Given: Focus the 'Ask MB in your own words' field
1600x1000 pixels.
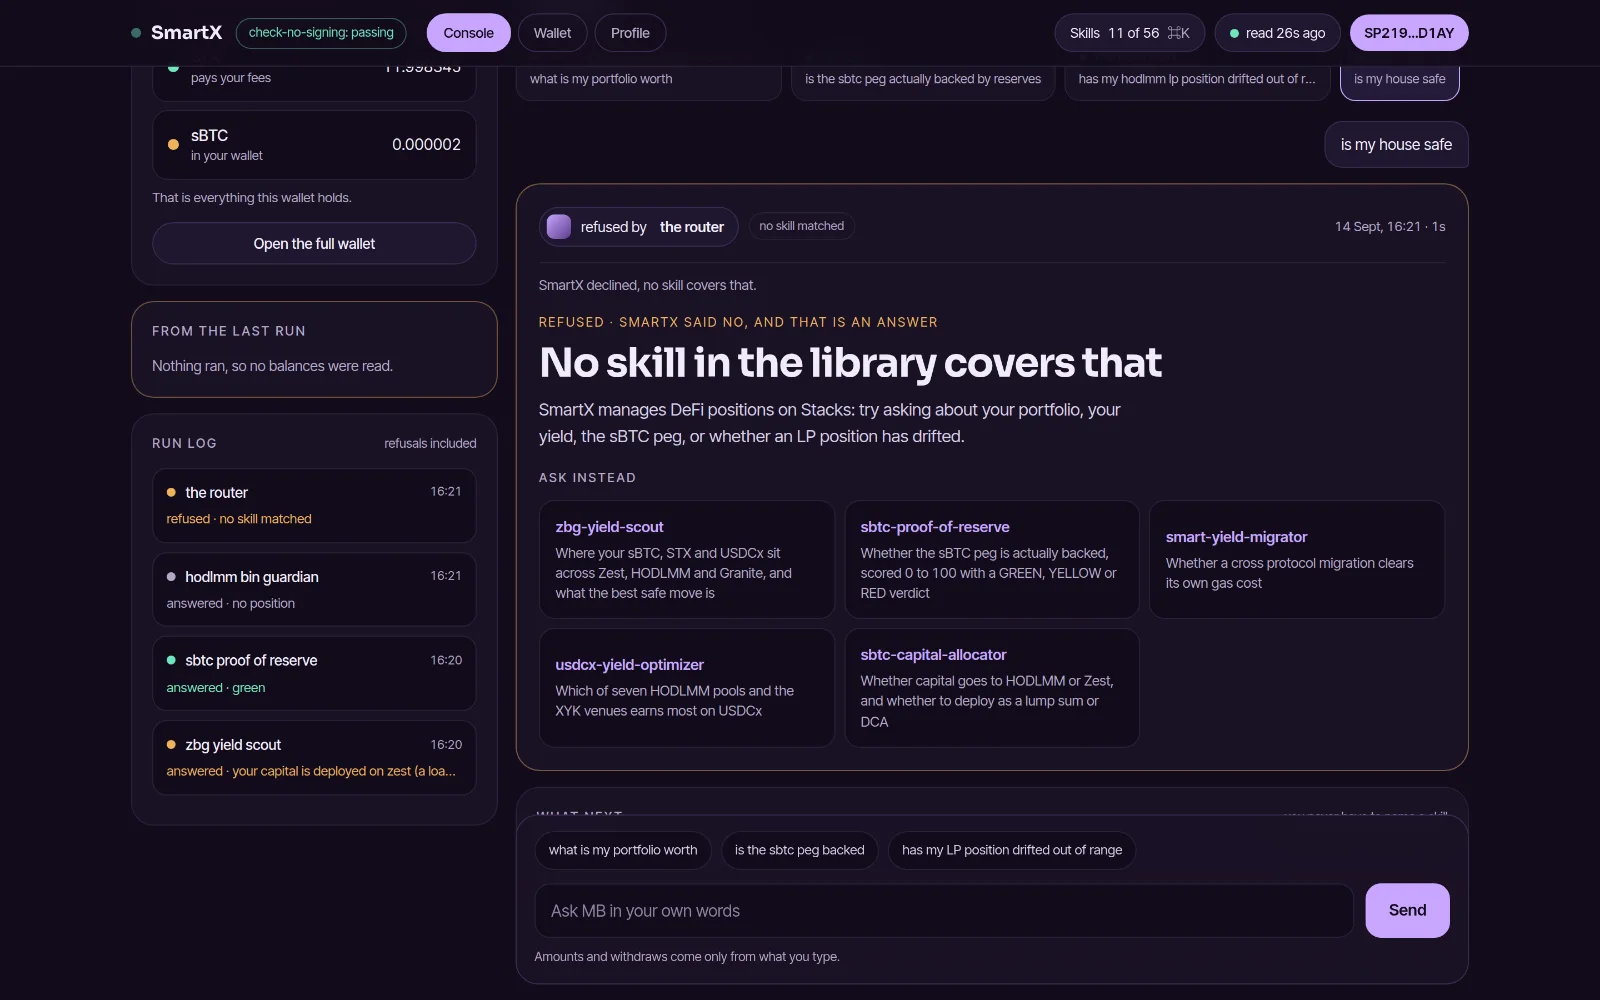Looking at the screenshot, I should click(x=944, y=911).
